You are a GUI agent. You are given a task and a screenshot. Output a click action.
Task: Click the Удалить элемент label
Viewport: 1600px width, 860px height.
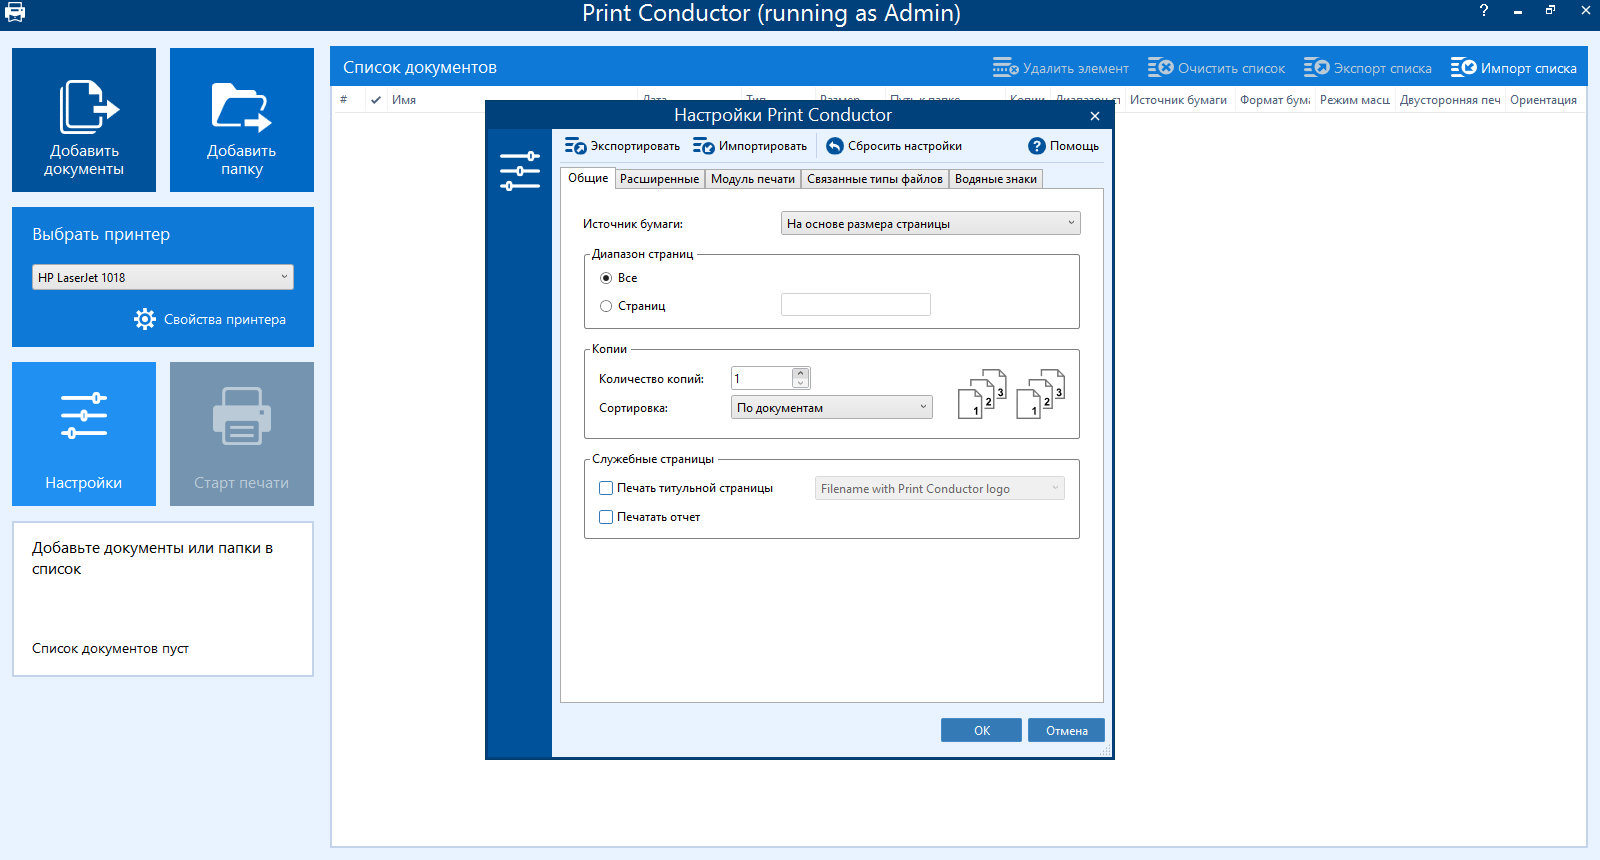pyautogui.click(x=1076, y=68)
